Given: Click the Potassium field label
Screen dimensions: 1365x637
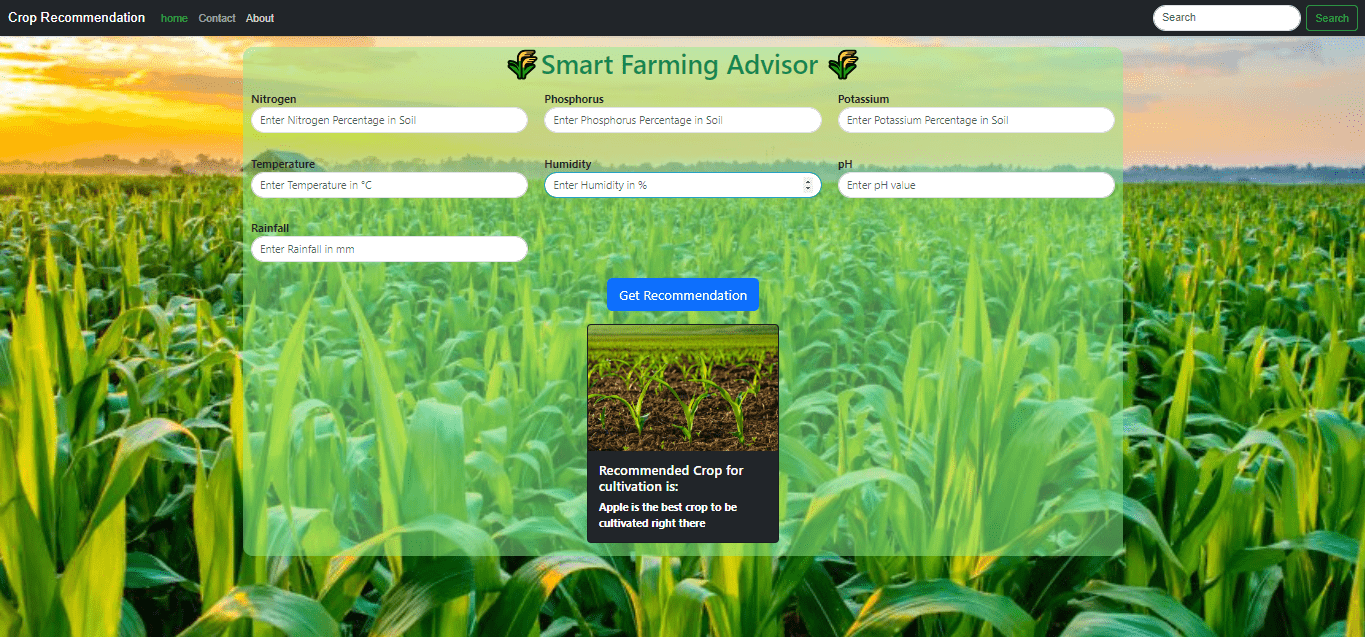Looking at the screenshot, I should [864, 99].
